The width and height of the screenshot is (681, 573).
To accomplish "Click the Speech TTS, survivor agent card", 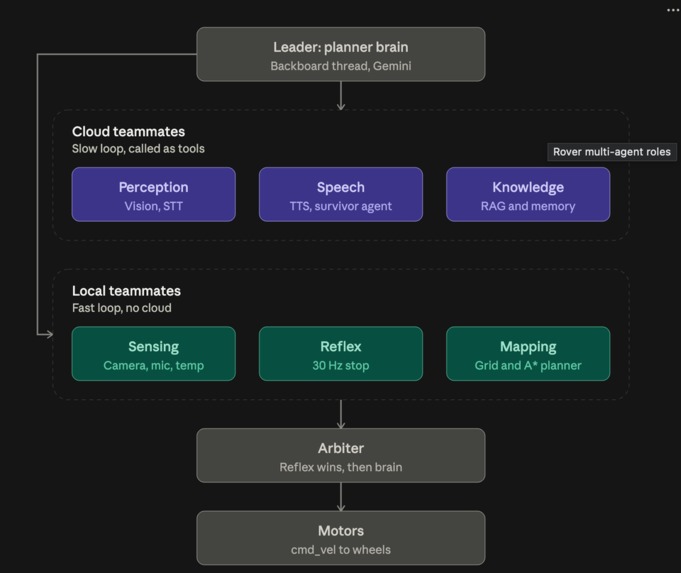I will click(x=341, y=195).
